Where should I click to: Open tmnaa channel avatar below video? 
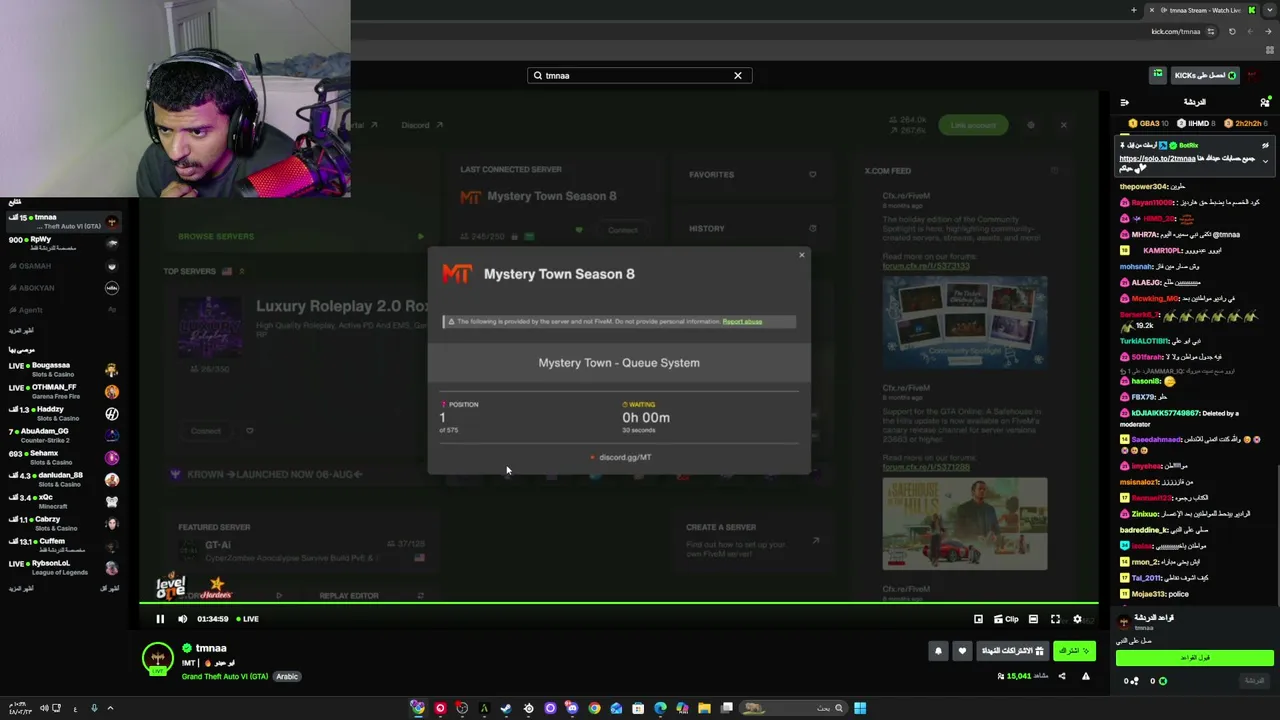pyautogui.click(x=157, y=658)
